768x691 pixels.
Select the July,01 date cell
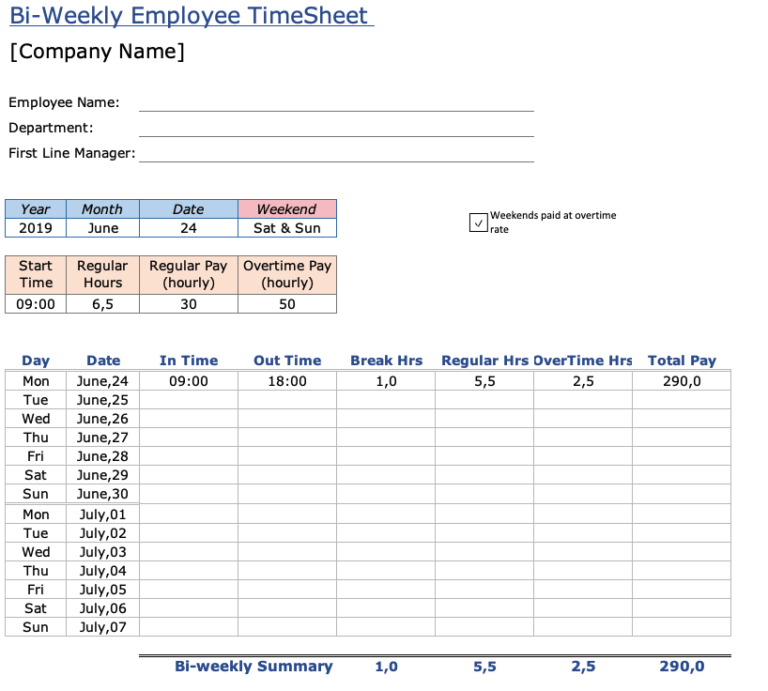pos(103,514)
